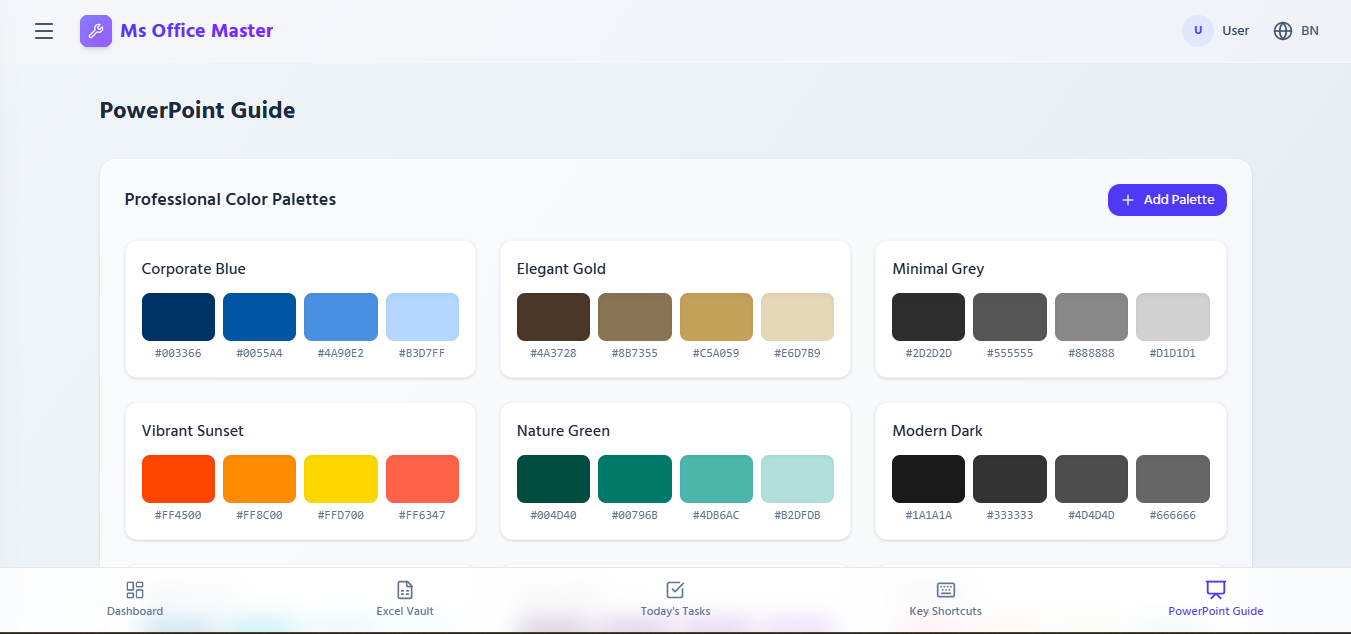Click the PowerPoint Guide page heading
The height and width of the screenshot is (634, 1351).
point(197,110)
